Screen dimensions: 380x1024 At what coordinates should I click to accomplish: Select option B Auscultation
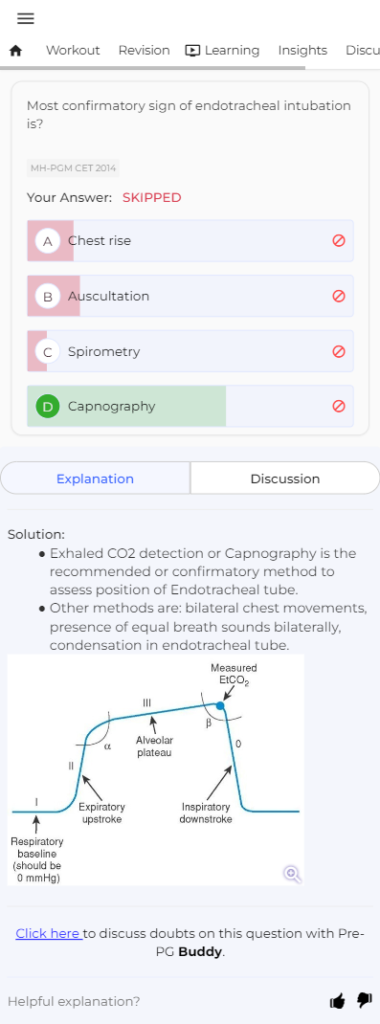(190, 296)
